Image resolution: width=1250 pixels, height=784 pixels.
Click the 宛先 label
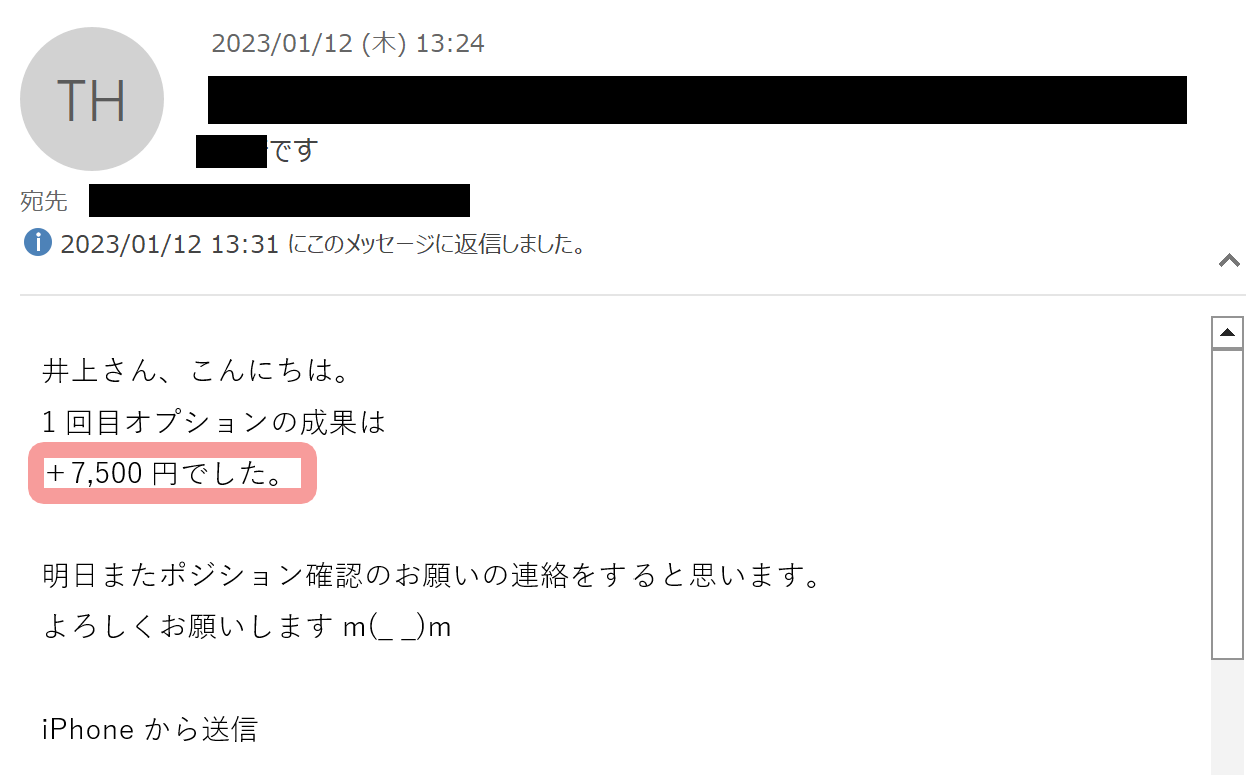point(44,201)
